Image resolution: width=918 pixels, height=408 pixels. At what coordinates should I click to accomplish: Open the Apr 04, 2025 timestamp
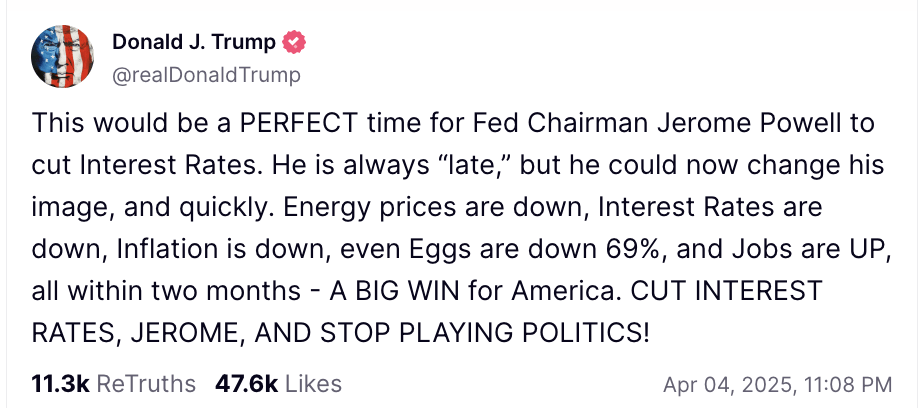[777, 385]
